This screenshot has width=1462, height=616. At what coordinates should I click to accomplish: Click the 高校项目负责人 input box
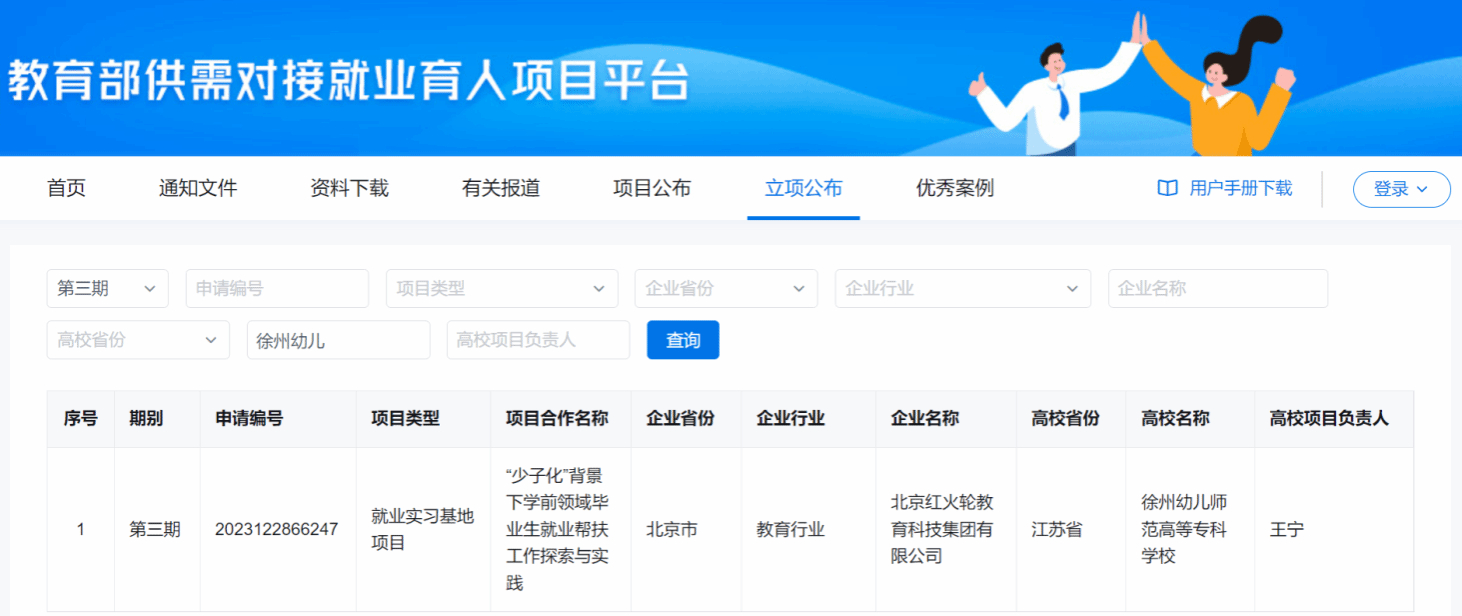(x=538, y=340)
